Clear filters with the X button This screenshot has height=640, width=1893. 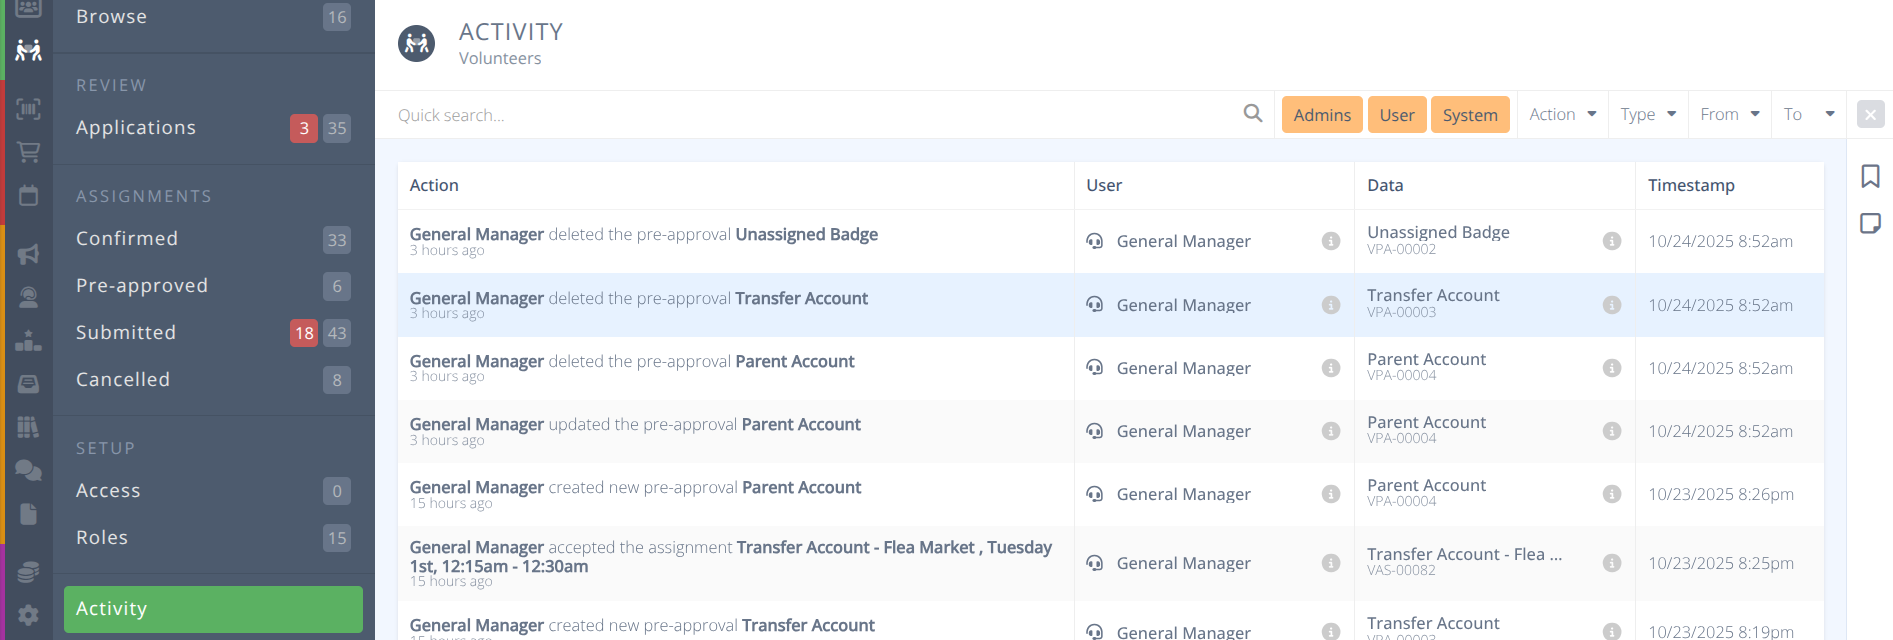(1870, 115)
